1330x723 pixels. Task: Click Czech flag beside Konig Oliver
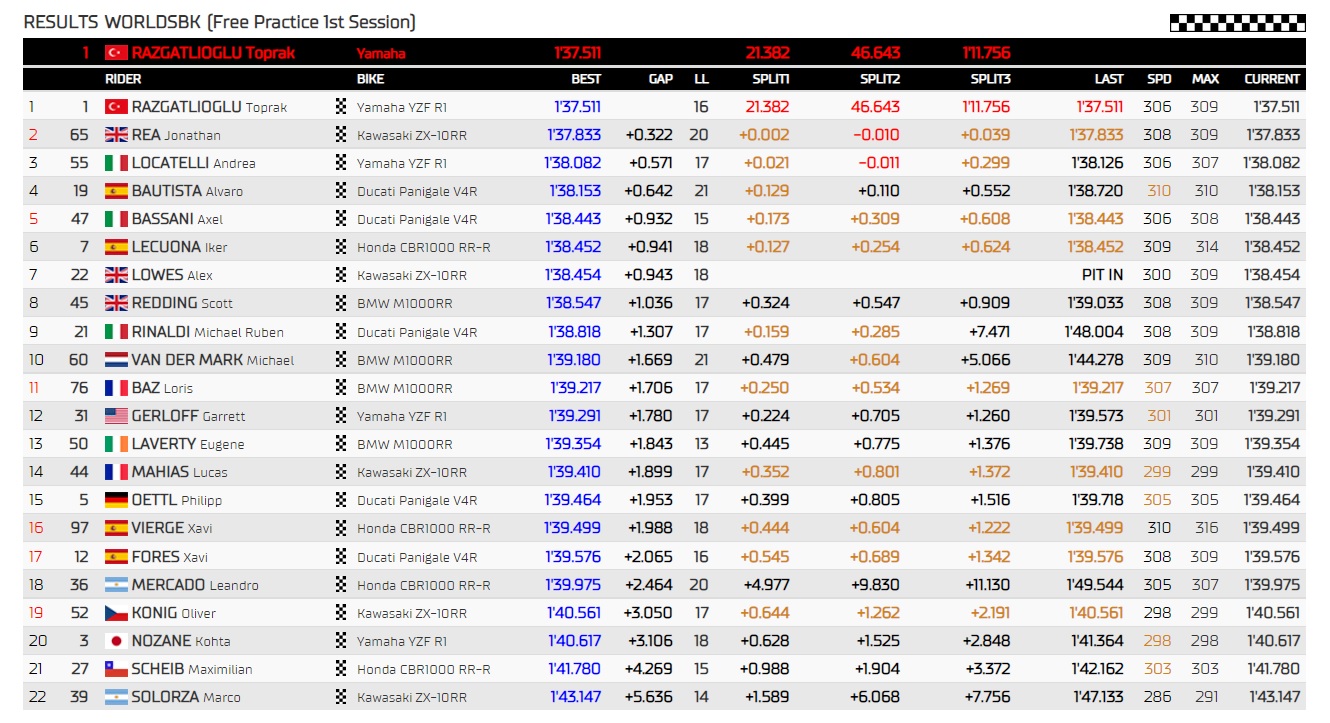click(x=116, y=612)
